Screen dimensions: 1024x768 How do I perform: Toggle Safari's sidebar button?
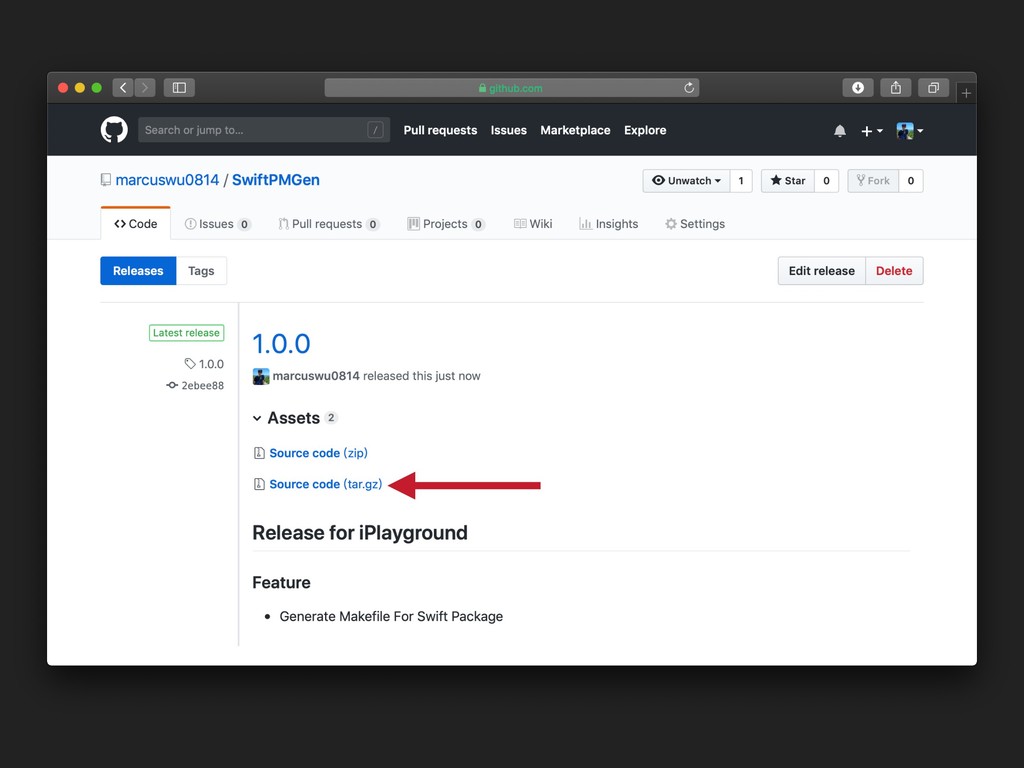[179, 88]
